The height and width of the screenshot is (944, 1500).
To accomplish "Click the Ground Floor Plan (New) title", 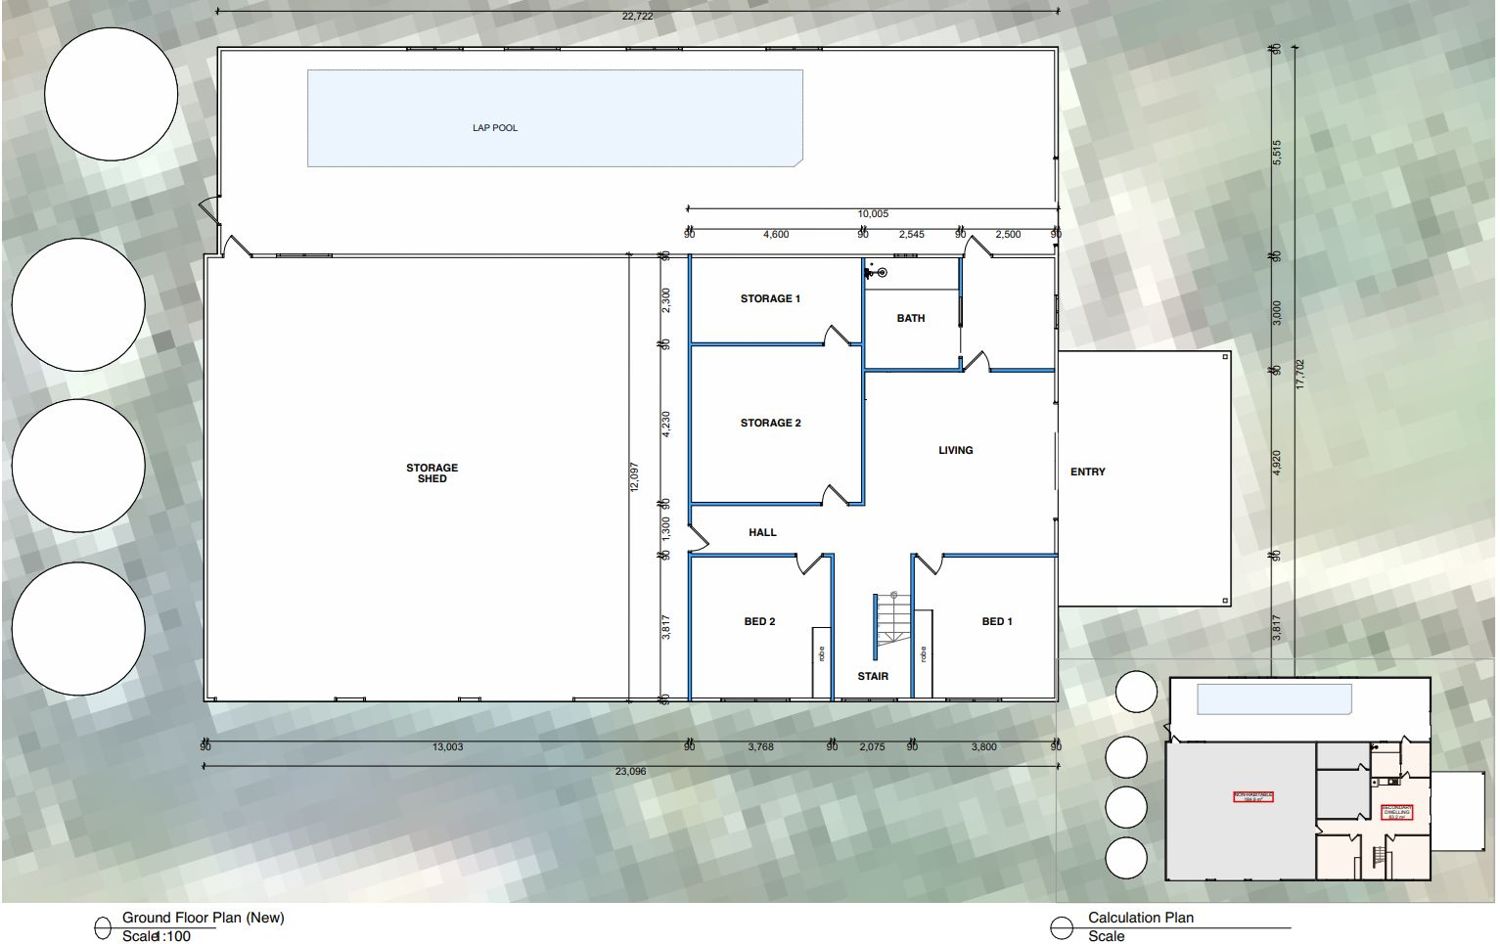I will tap(203, 917).
